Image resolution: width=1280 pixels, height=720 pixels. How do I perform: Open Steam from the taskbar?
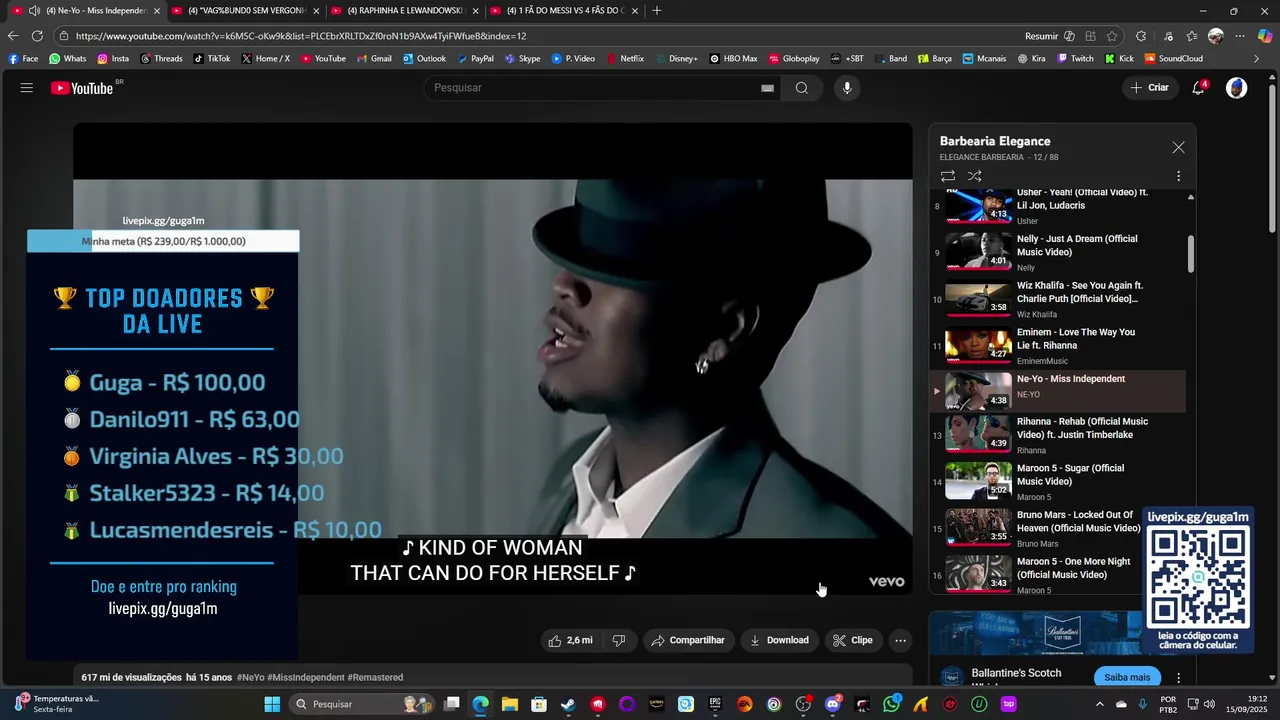[x=568, y=704]
